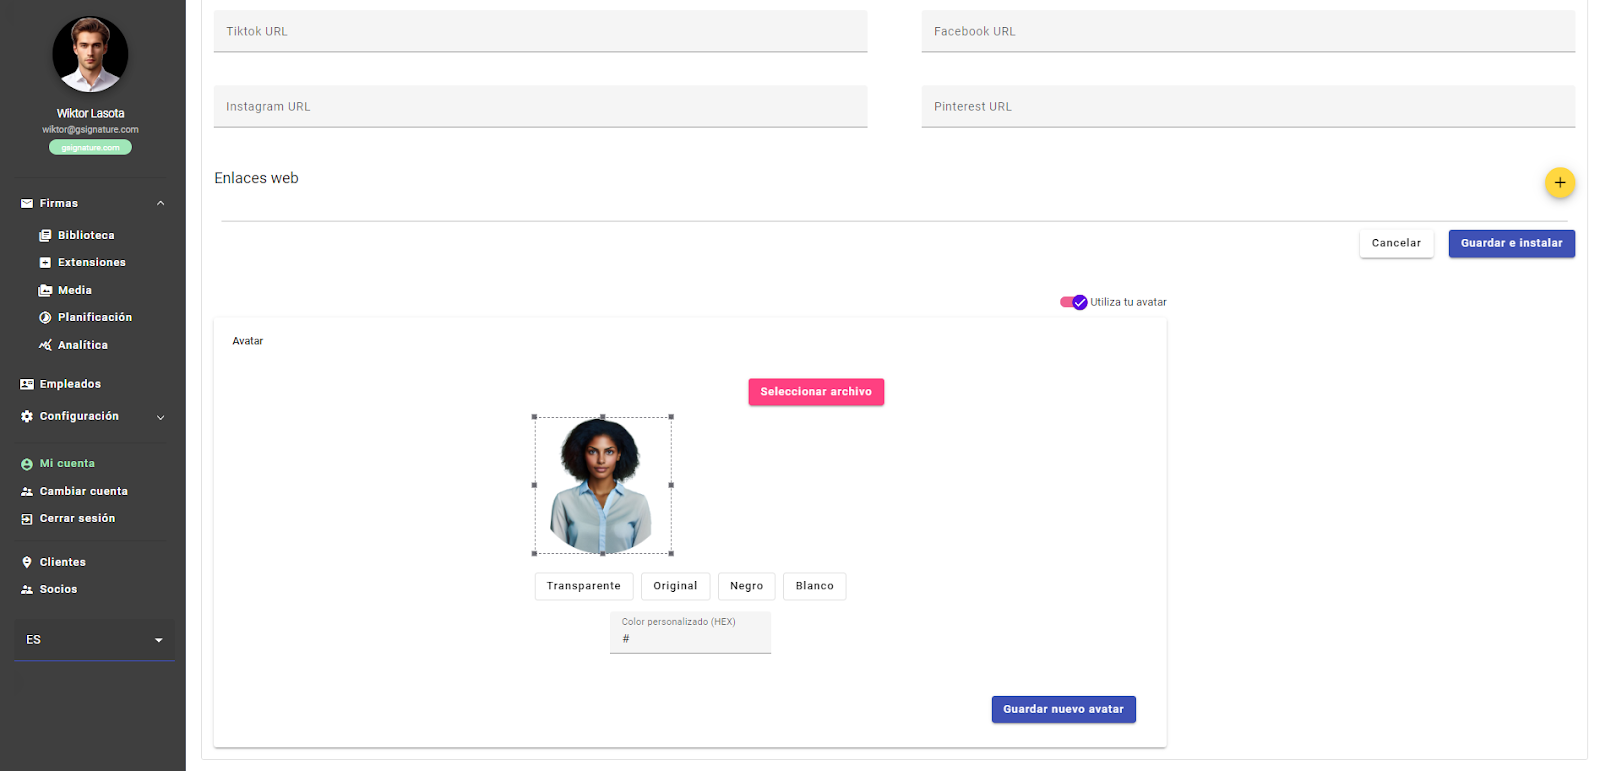The image size is (1600, 771).
Task: Open the Media section
Action: (75, 290)
